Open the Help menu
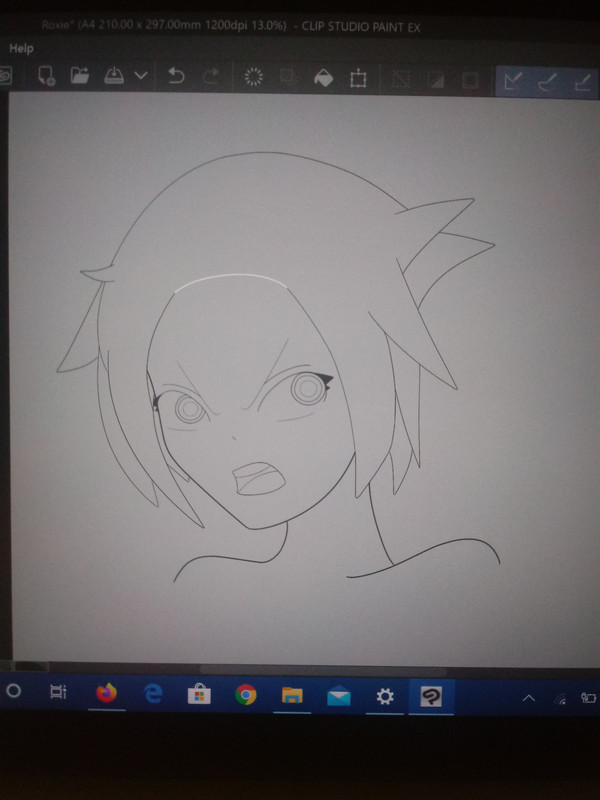 (x=21, y=48)
